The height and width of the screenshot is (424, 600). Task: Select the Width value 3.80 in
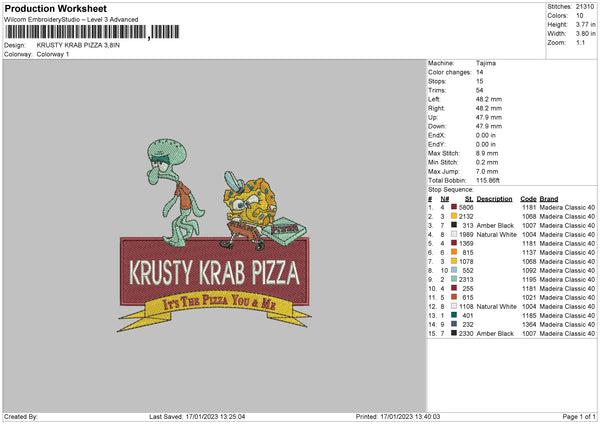click(585, 34)
